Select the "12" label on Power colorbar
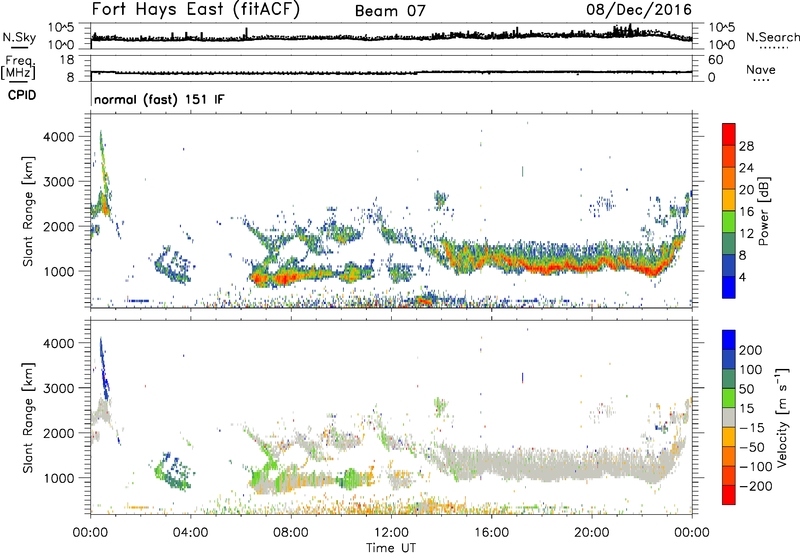The width and height of the screenshot is (800, 554). click(746, 234)
